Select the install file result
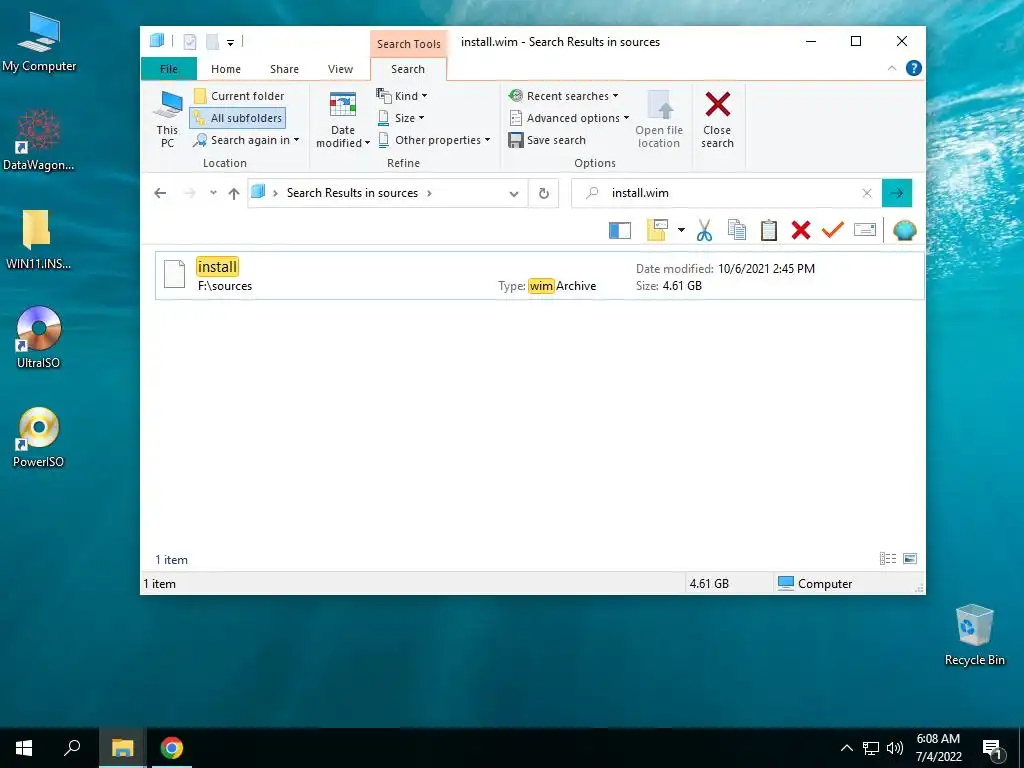This screenshot has height=768, width=1024. (x=539, y=276)
